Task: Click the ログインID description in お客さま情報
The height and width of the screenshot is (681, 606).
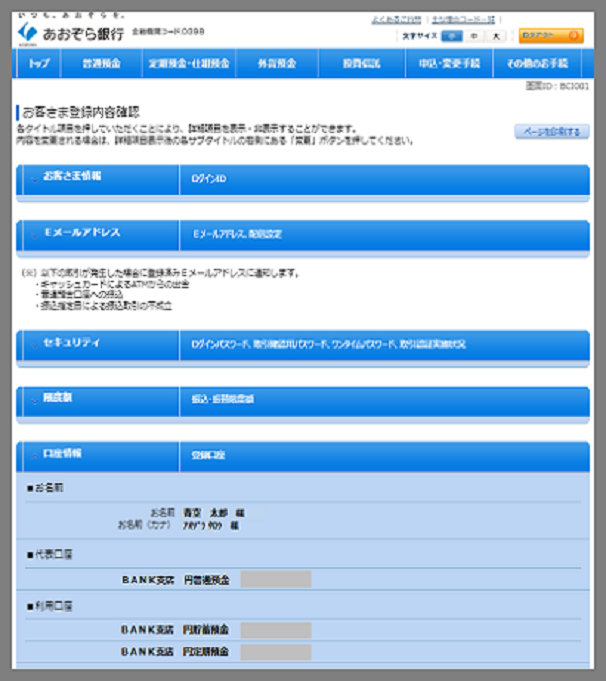Action: [209, 179]
